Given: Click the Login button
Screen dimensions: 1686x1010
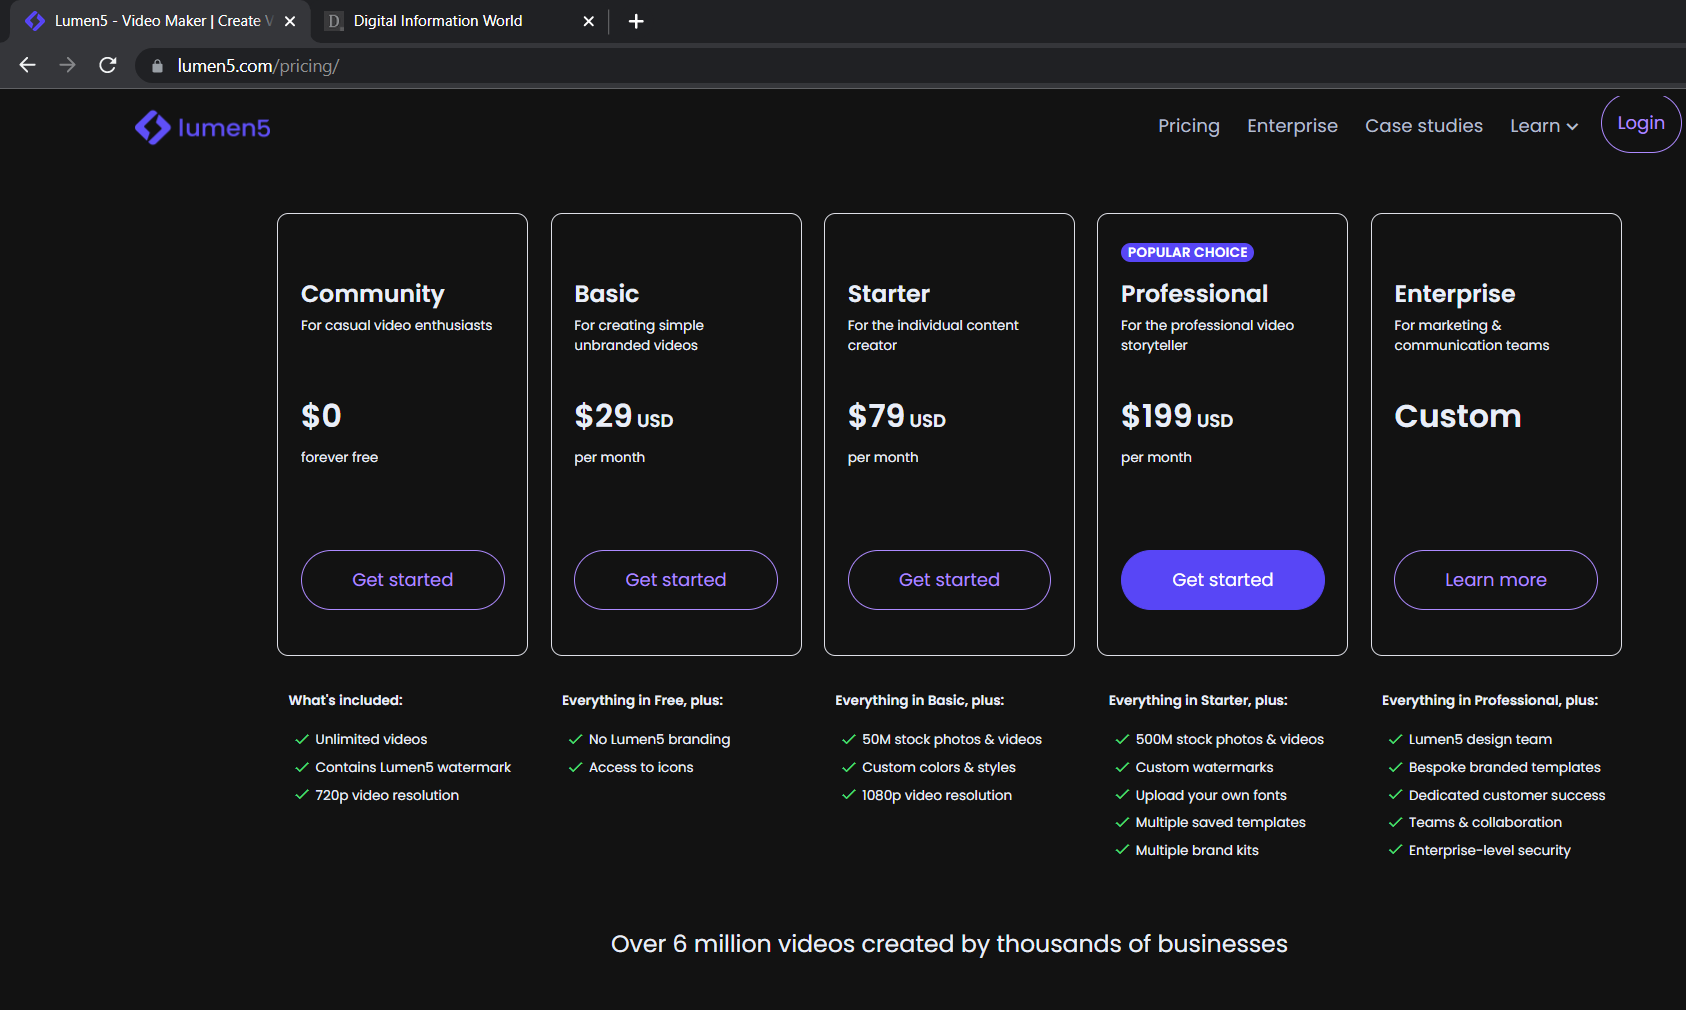Looking at the screenshot, I should (x=1641, y=123).
